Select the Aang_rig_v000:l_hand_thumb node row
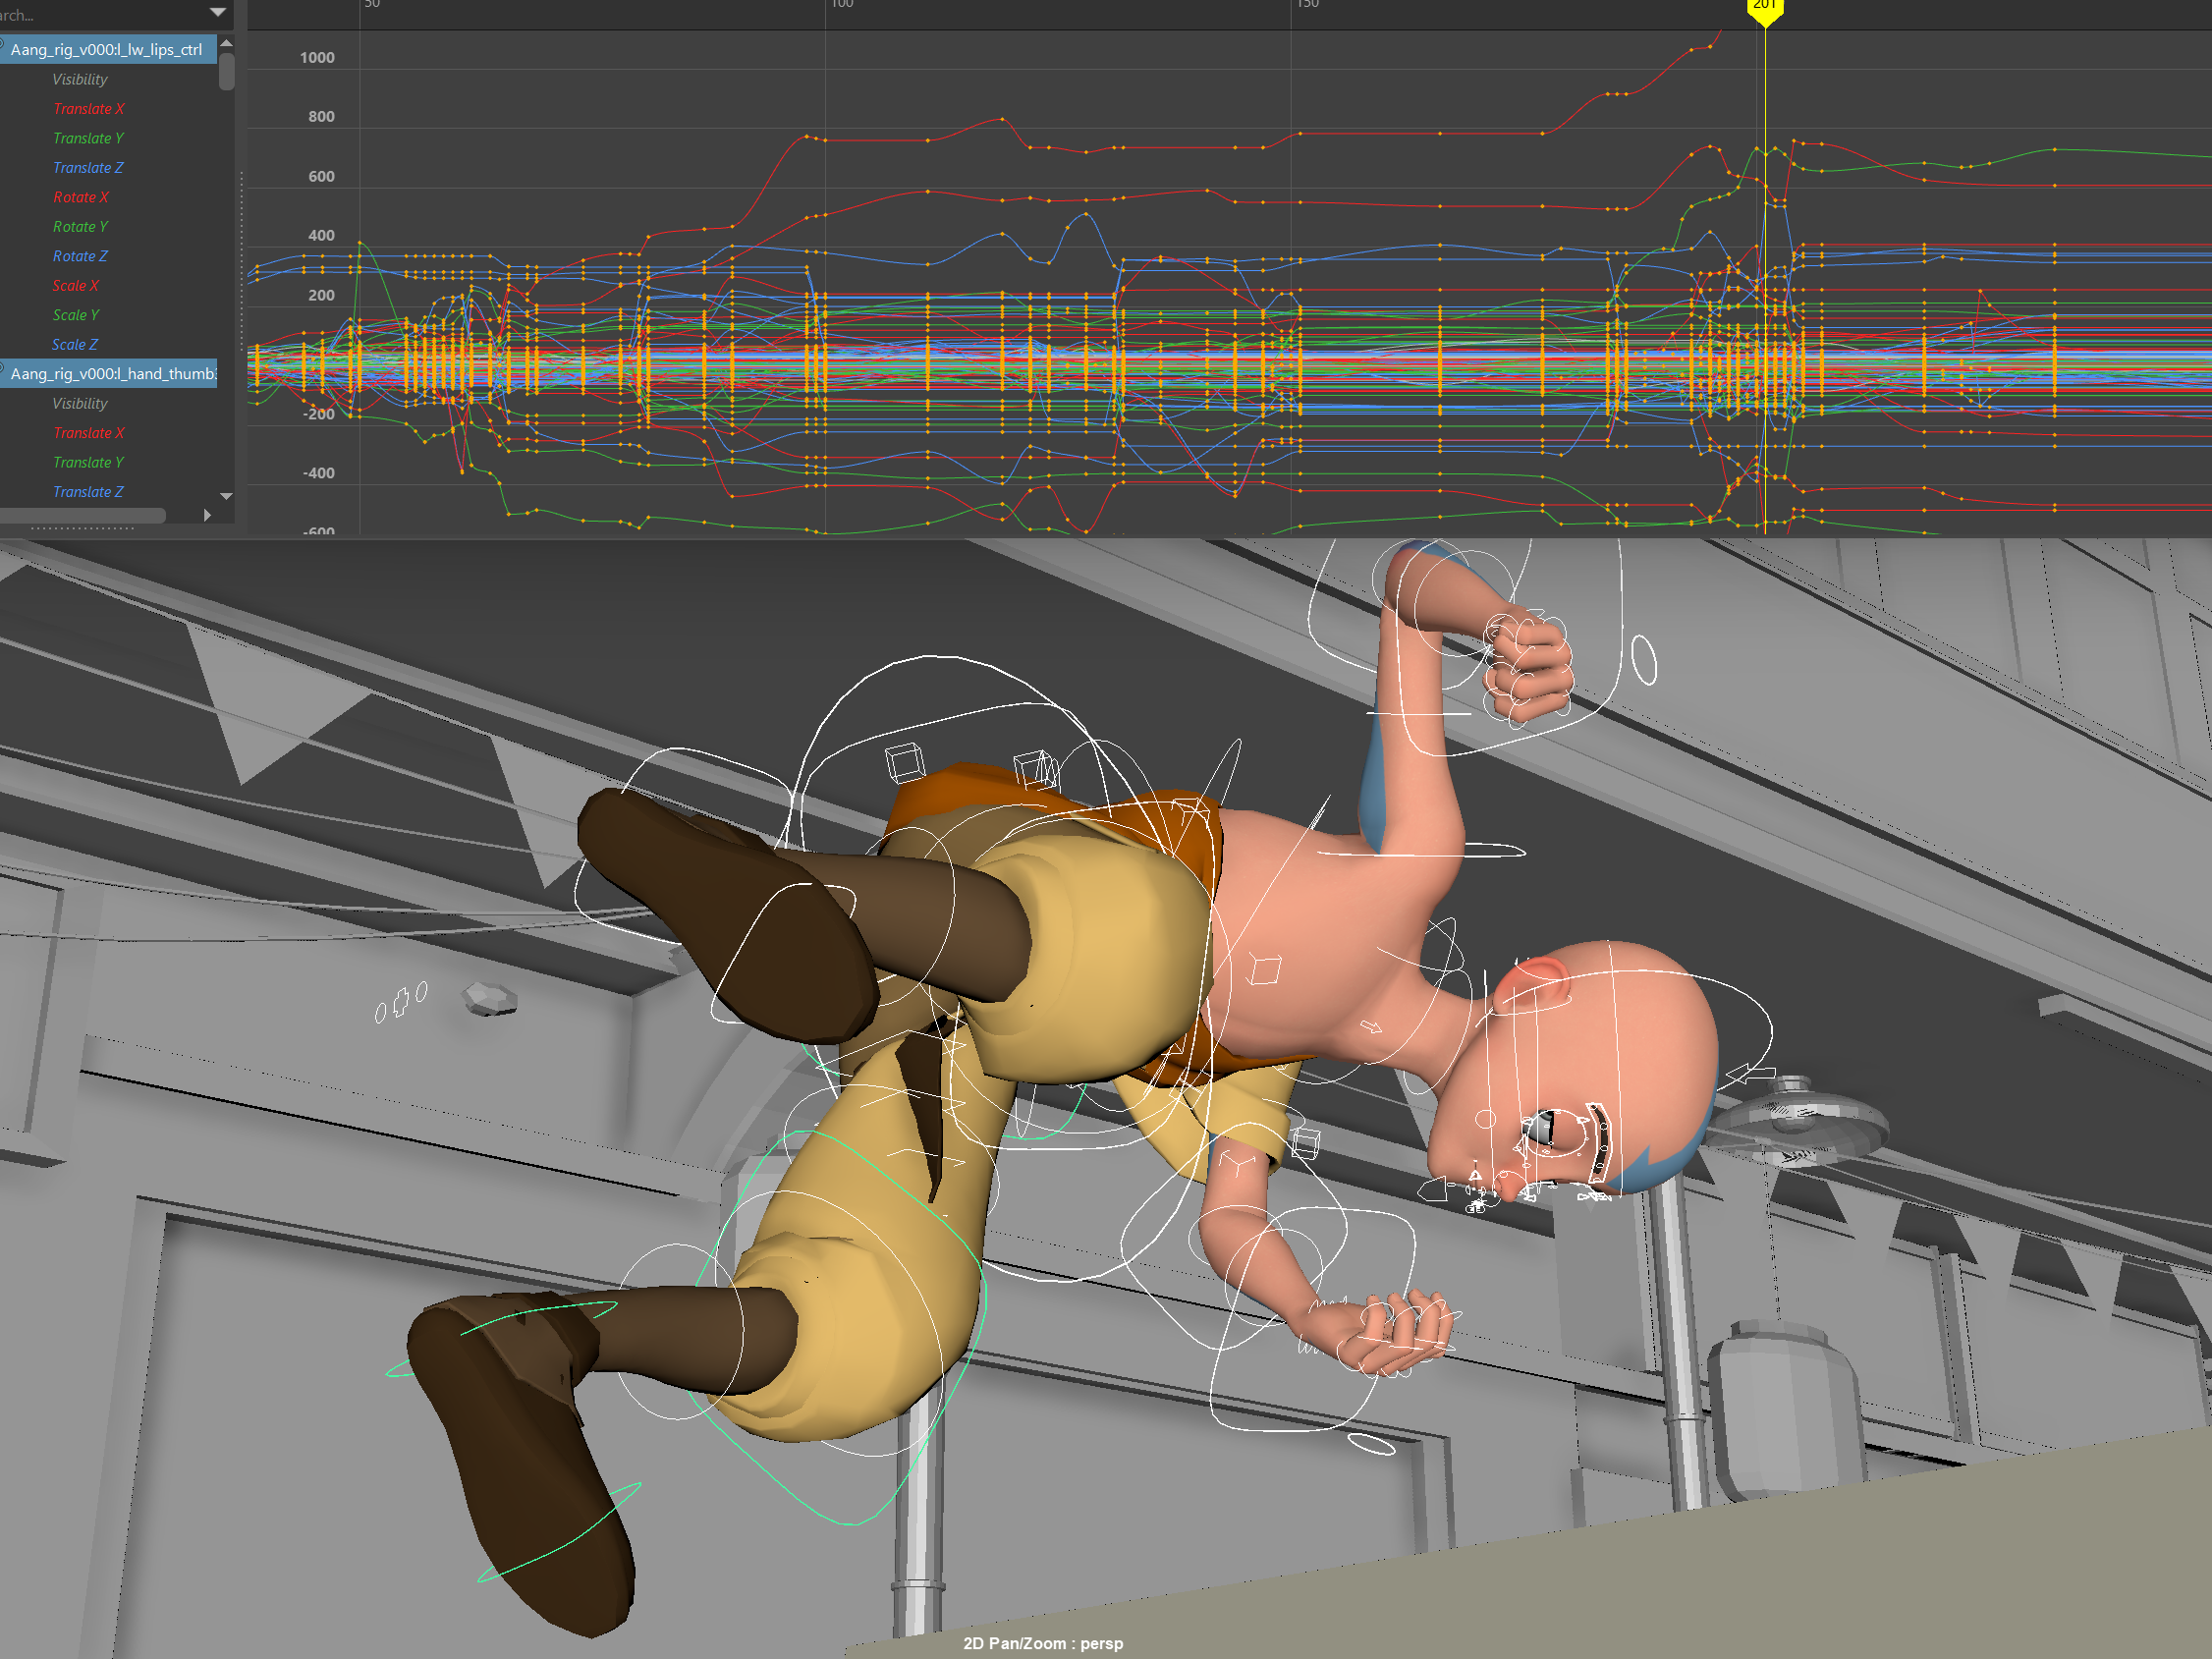Viewport: 2212px width, 1659px height. (x=108, y=373)
